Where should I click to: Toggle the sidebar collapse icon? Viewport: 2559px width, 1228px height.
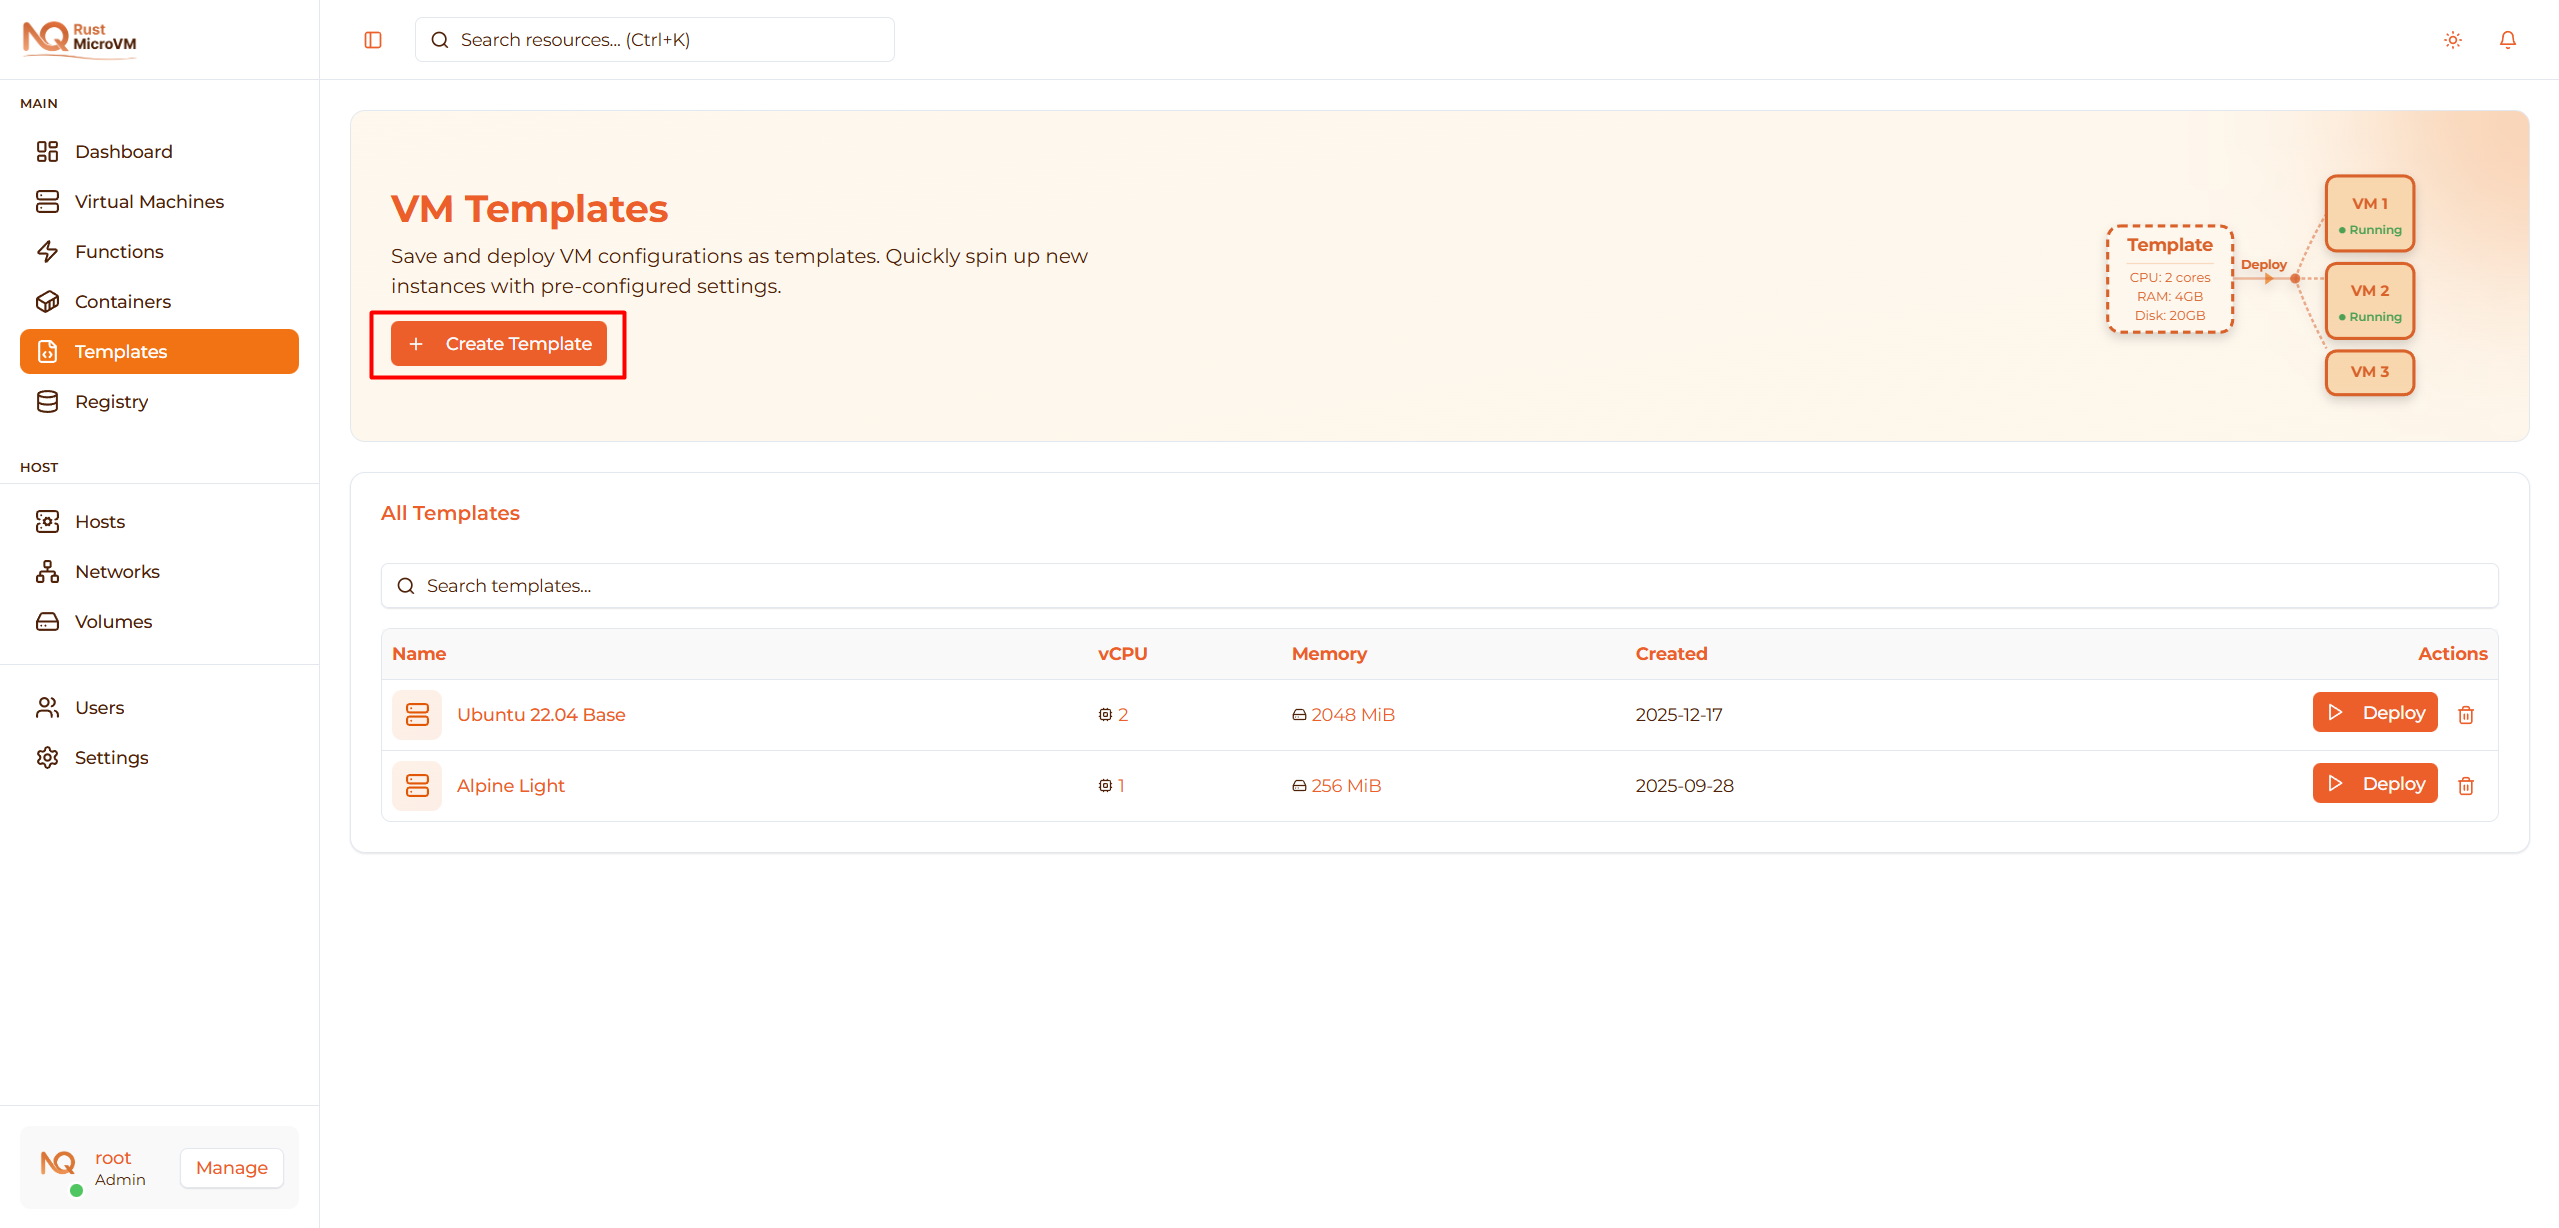pos(373,40)
